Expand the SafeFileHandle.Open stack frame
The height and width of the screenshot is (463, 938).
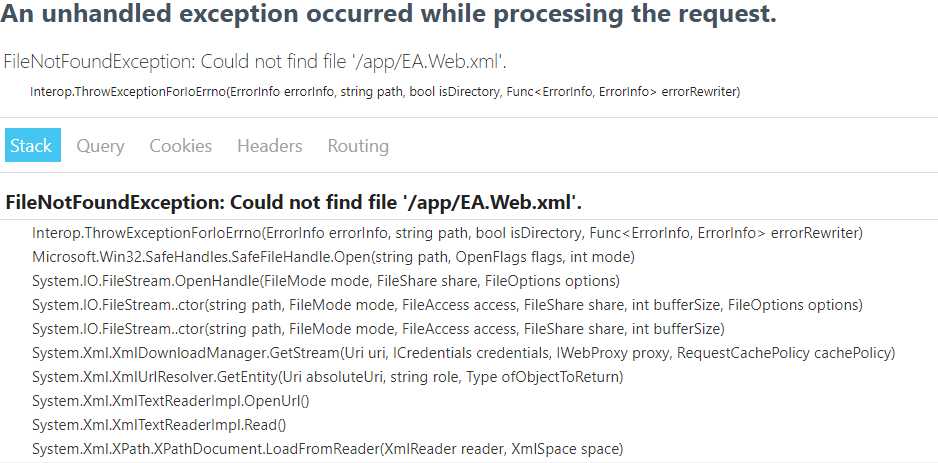coord(333,257)
